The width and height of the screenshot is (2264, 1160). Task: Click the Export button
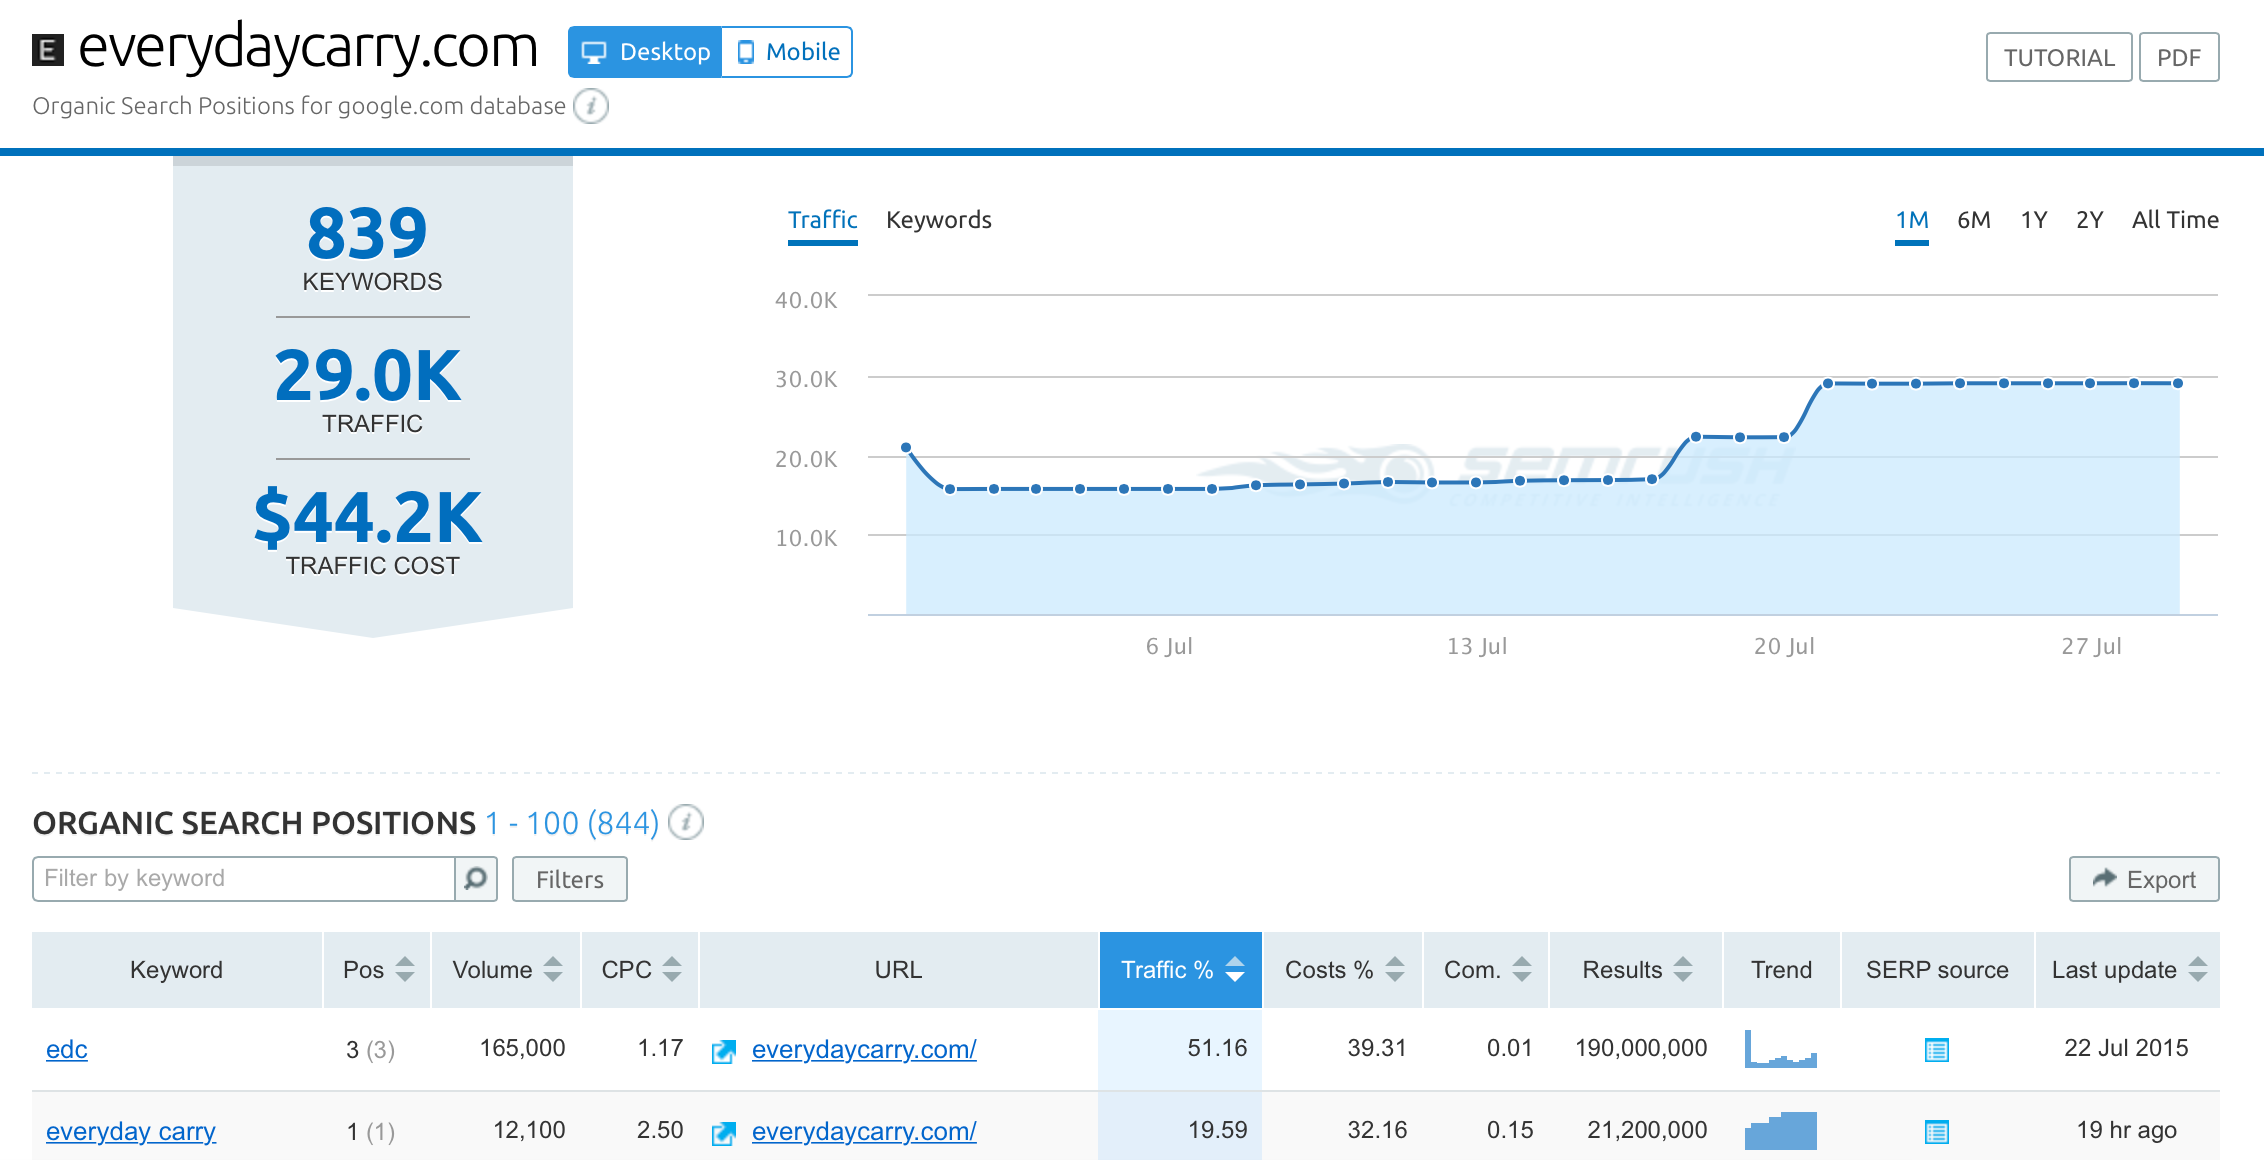[2144, 879]
